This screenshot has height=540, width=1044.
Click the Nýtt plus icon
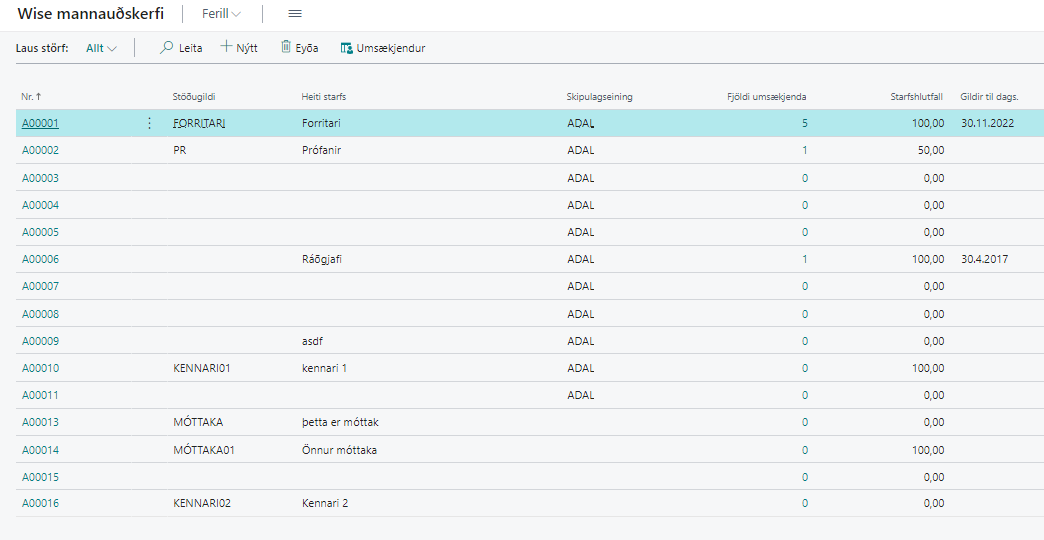tap(226, 47)
